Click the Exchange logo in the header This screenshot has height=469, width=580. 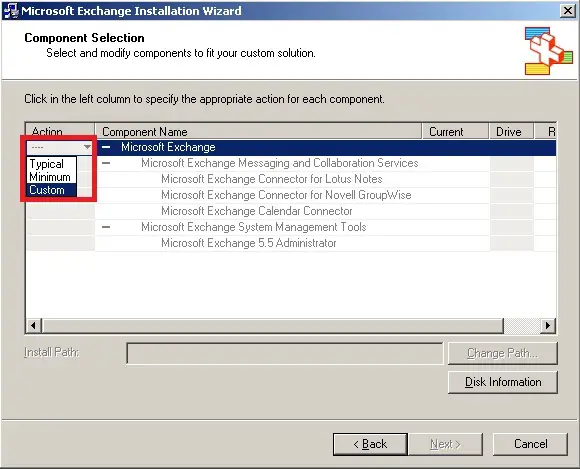[549, 51]
